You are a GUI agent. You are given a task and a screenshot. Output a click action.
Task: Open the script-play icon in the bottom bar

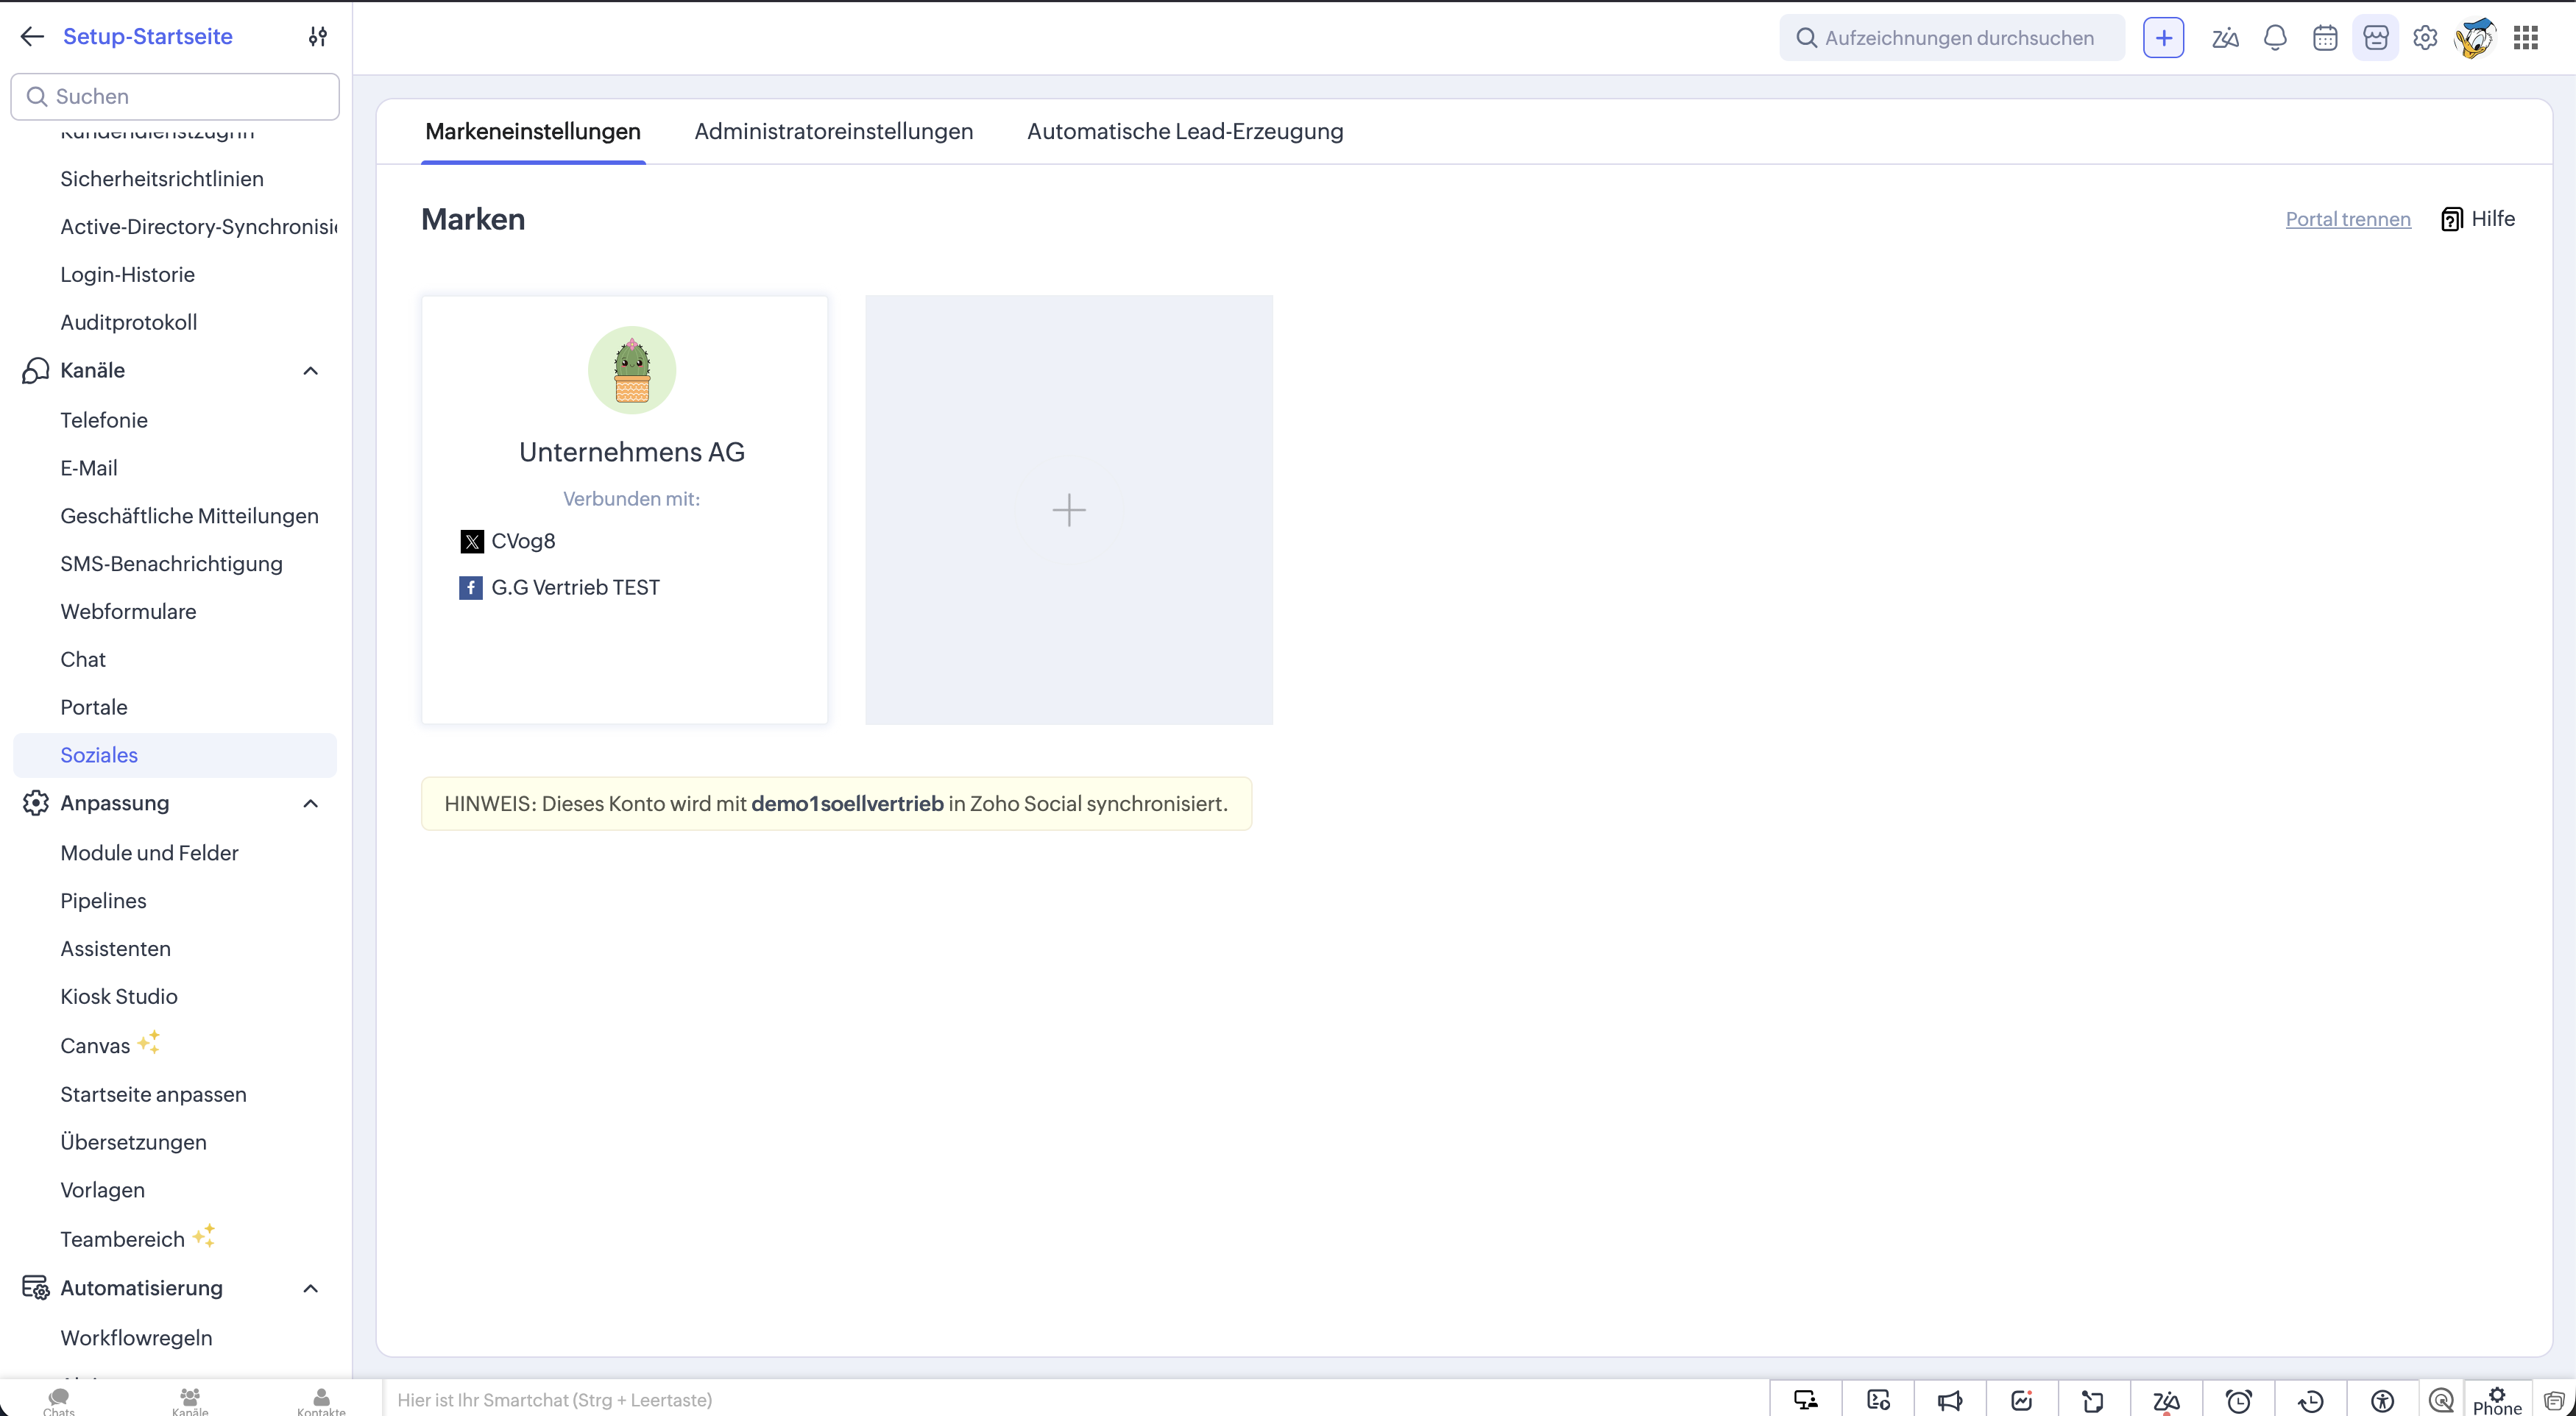pos(1878,1400)
